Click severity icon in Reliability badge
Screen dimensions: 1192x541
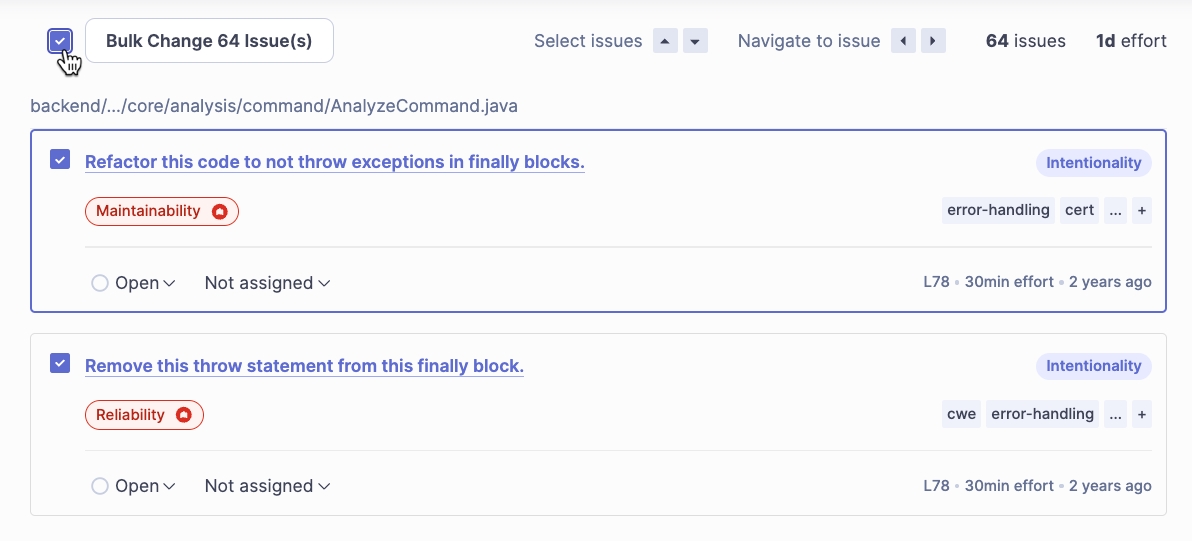(184, 415)
